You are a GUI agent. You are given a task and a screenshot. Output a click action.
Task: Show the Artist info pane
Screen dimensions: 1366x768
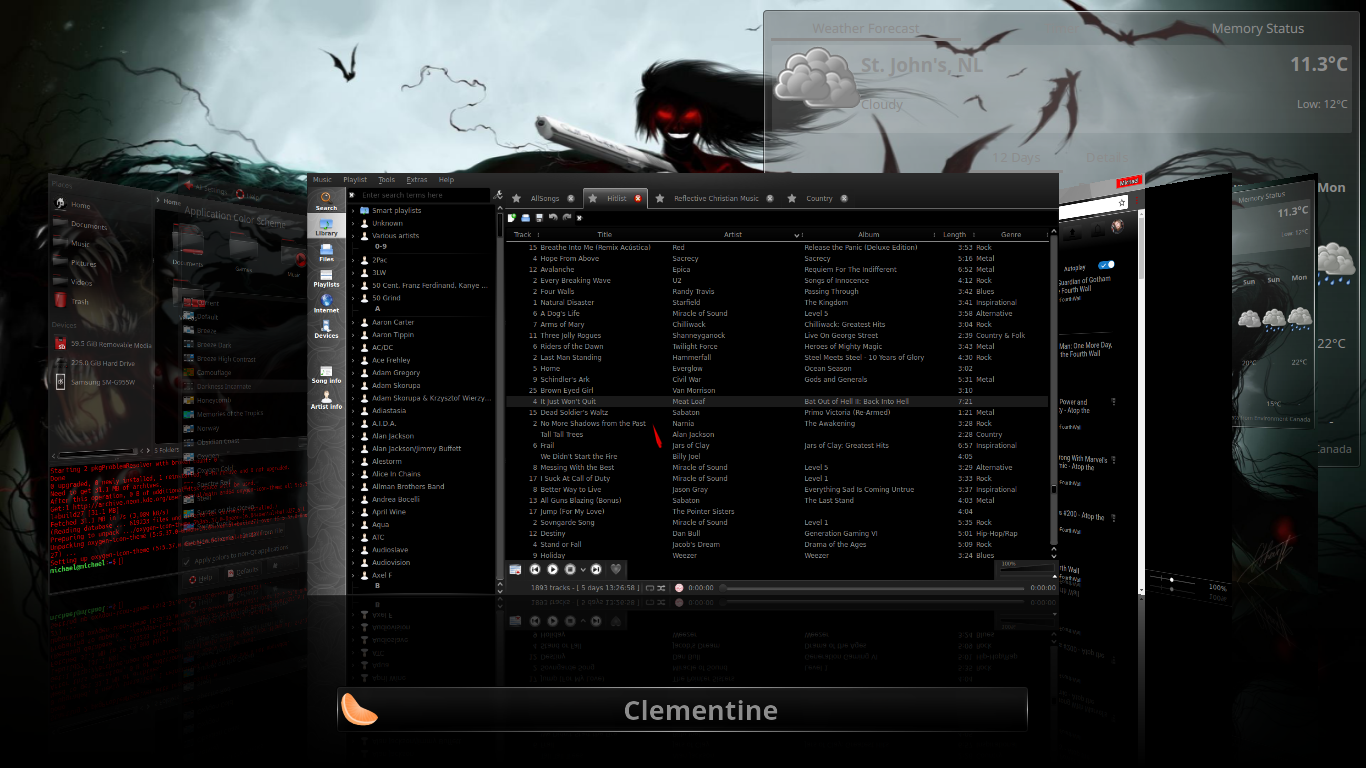click(x=326, y=401)
